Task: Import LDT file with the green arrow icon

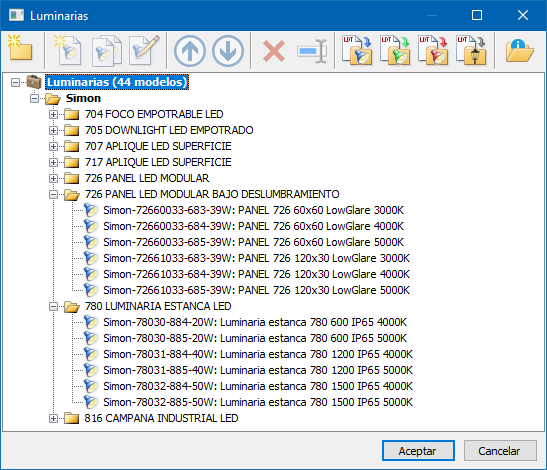Action: (395, 51)
